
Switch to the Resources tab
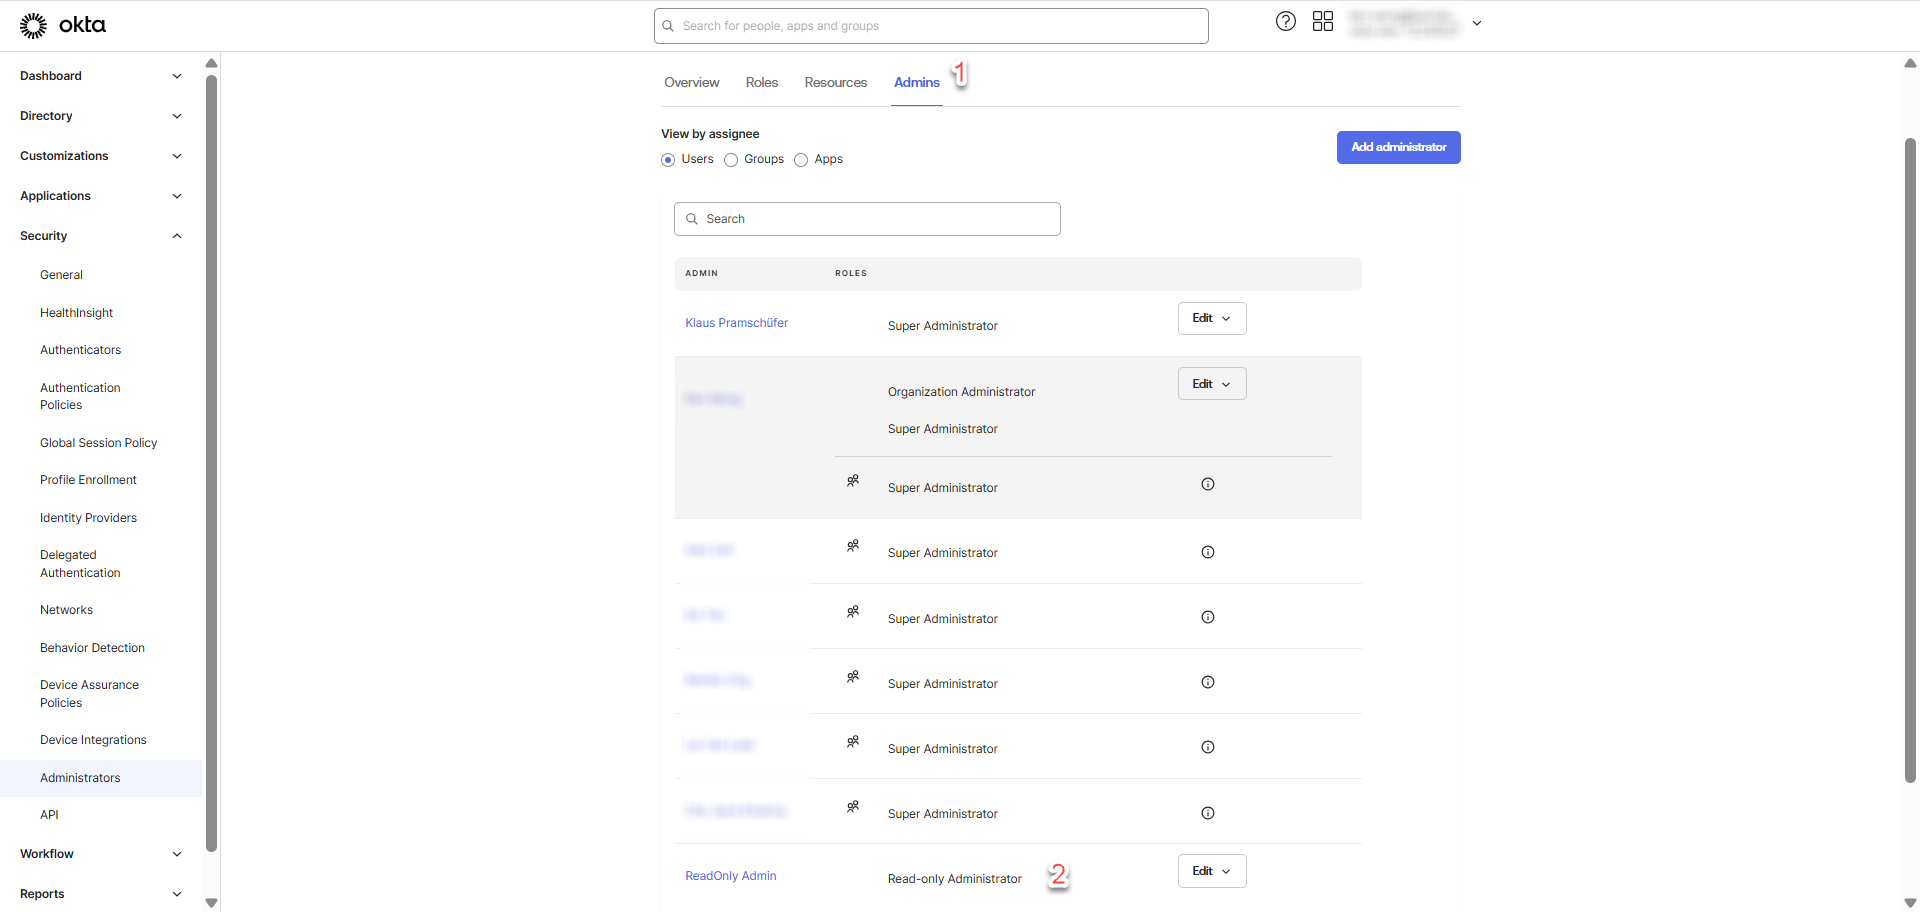(835, 83)
